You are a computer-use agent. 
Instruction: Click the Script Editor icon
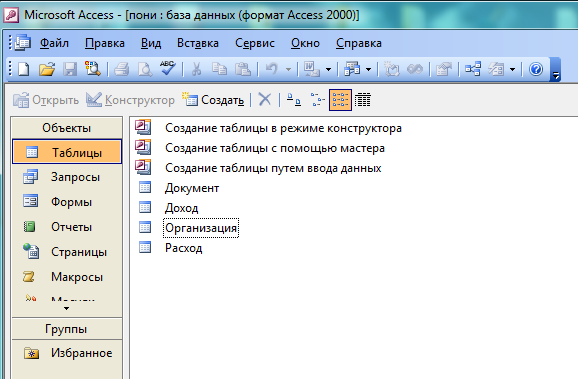click(415, 69)
